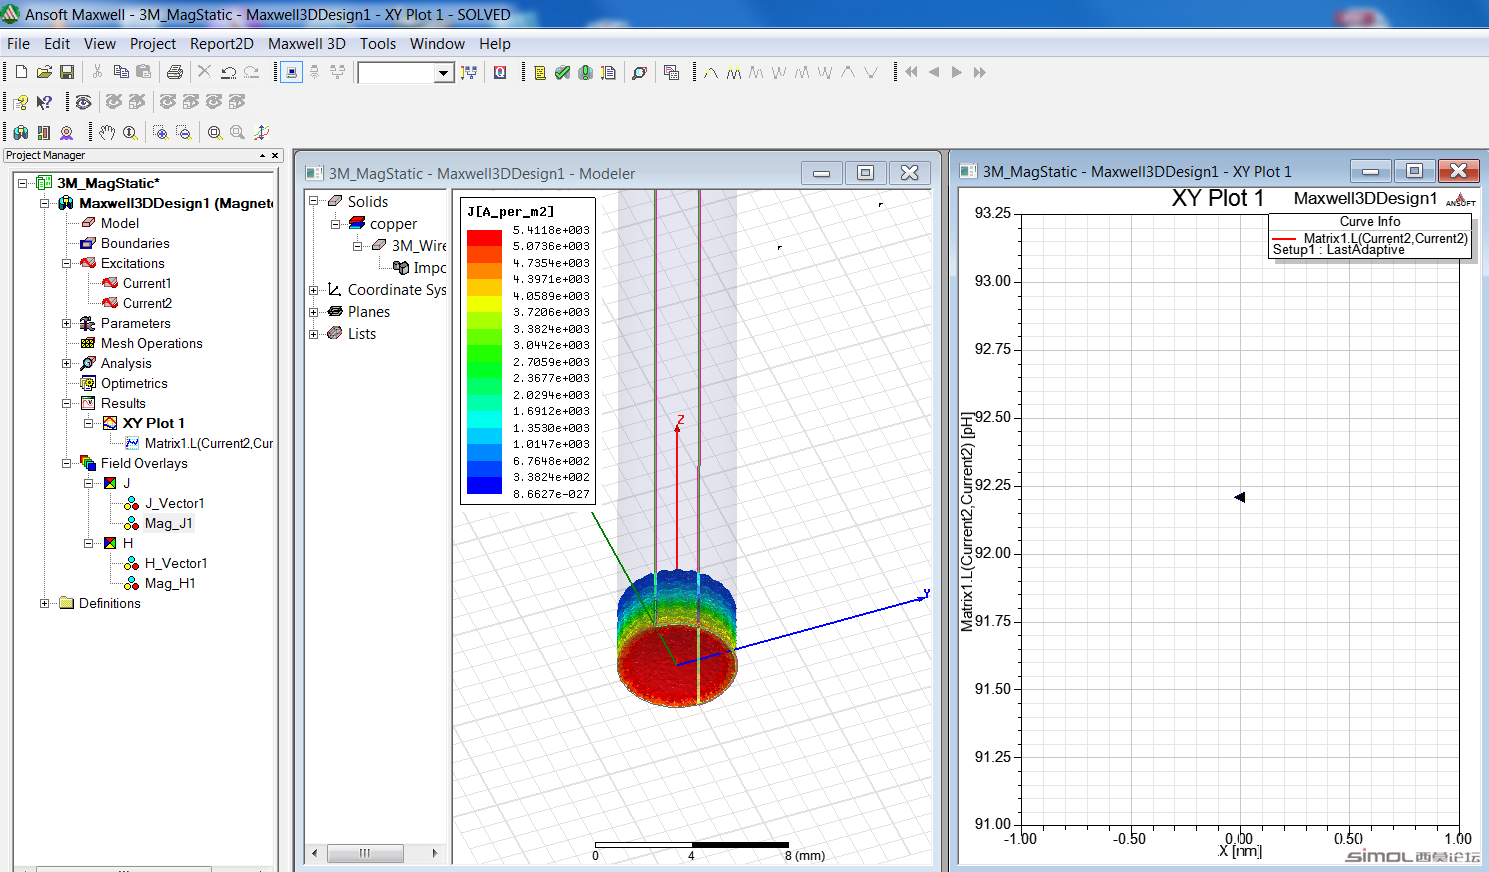Select the J_Vector1 field overlay

pos(174,503)
